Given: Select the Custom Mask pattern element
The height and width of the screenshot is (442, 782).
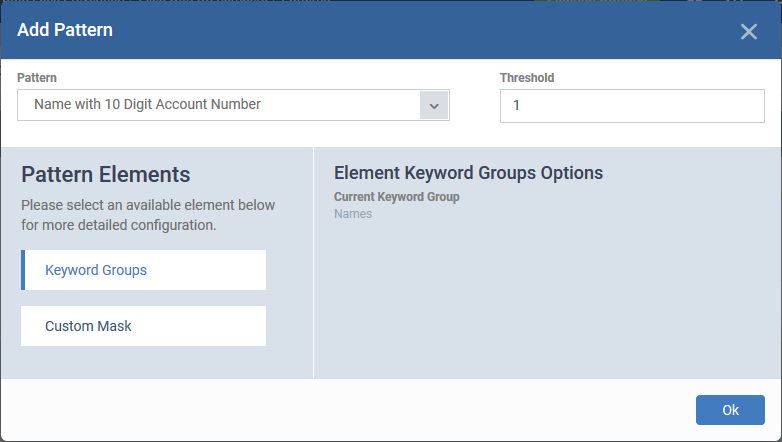Looking at the screenshot, I should [144, 326].
